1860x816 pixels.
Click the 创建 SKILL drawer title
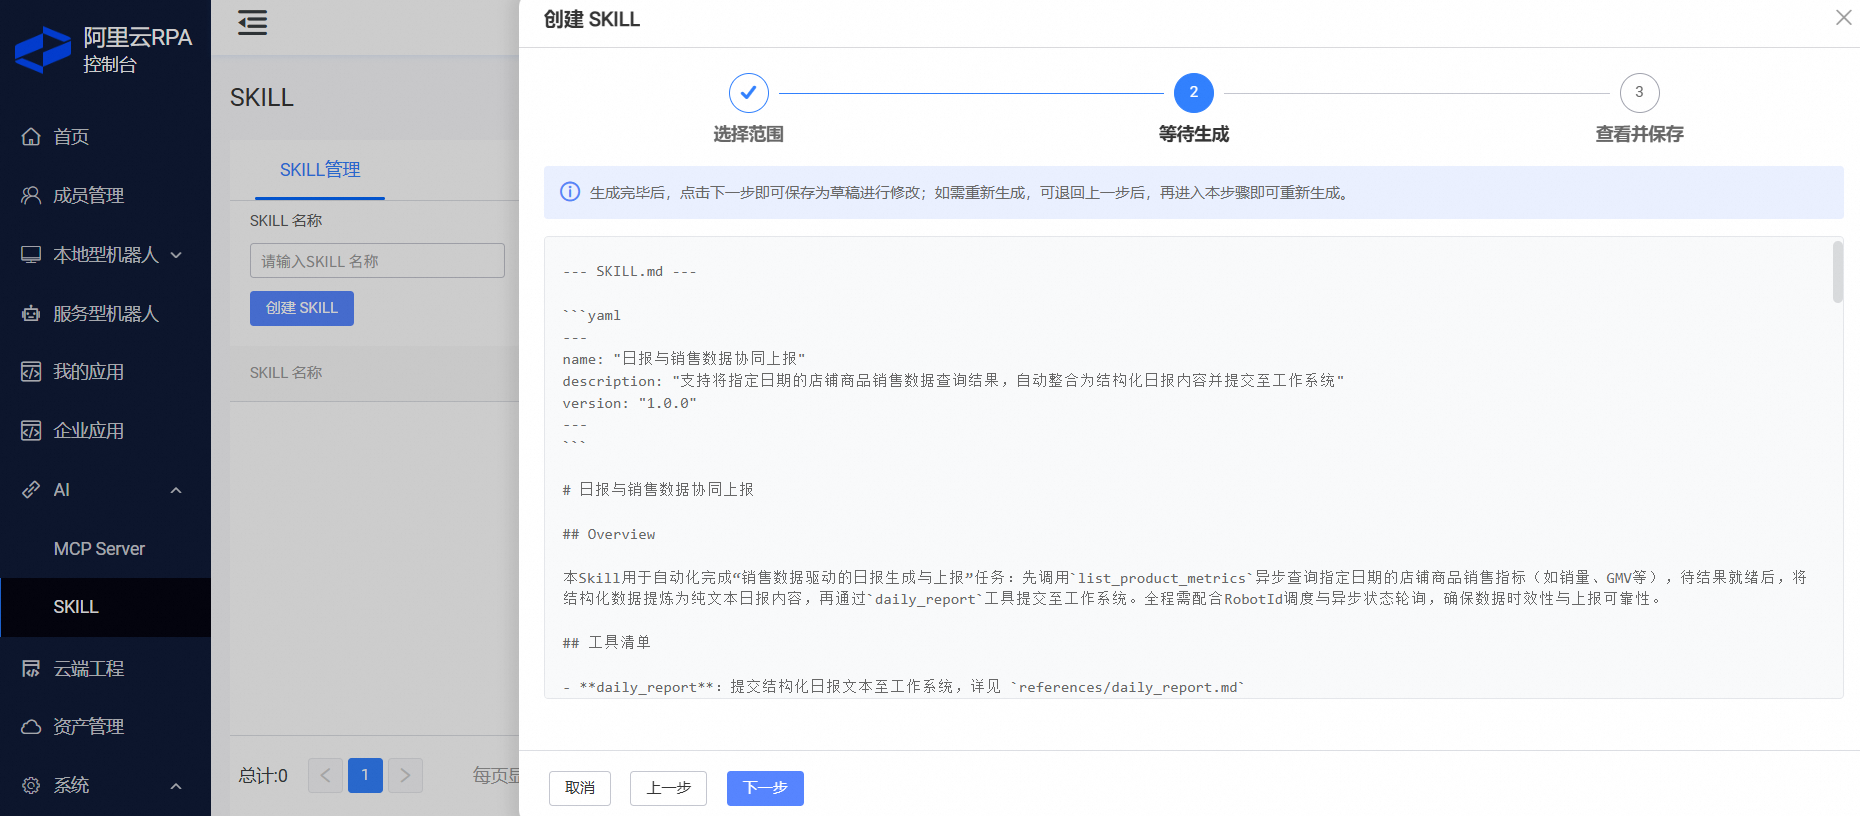pos(592,19)
